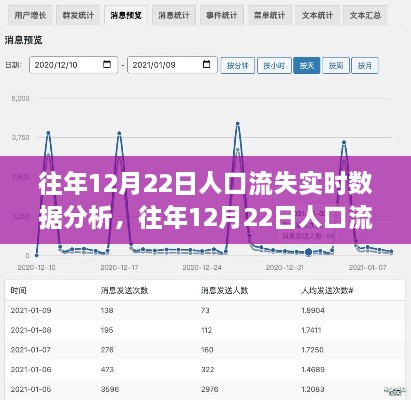This screenshot has width=411, height=400.
Task: Group data with 按周 button
Action: (336, 65)
